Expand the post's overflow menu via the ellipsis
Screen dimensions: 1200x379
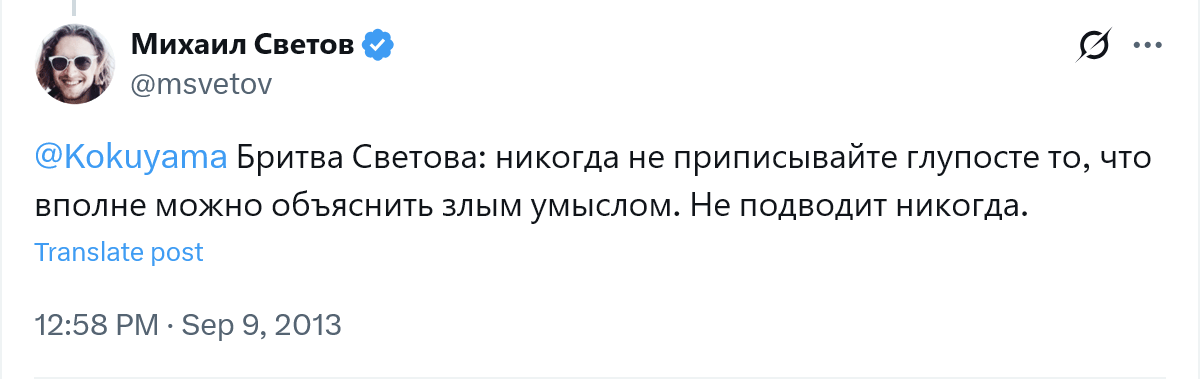click(x=1145, y=44)
